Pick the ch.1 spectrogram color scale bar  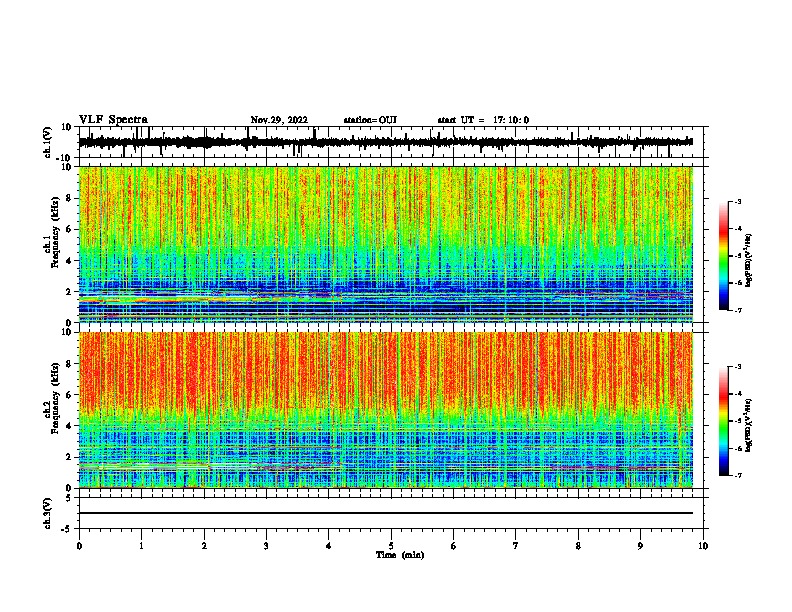pos(724,256)
